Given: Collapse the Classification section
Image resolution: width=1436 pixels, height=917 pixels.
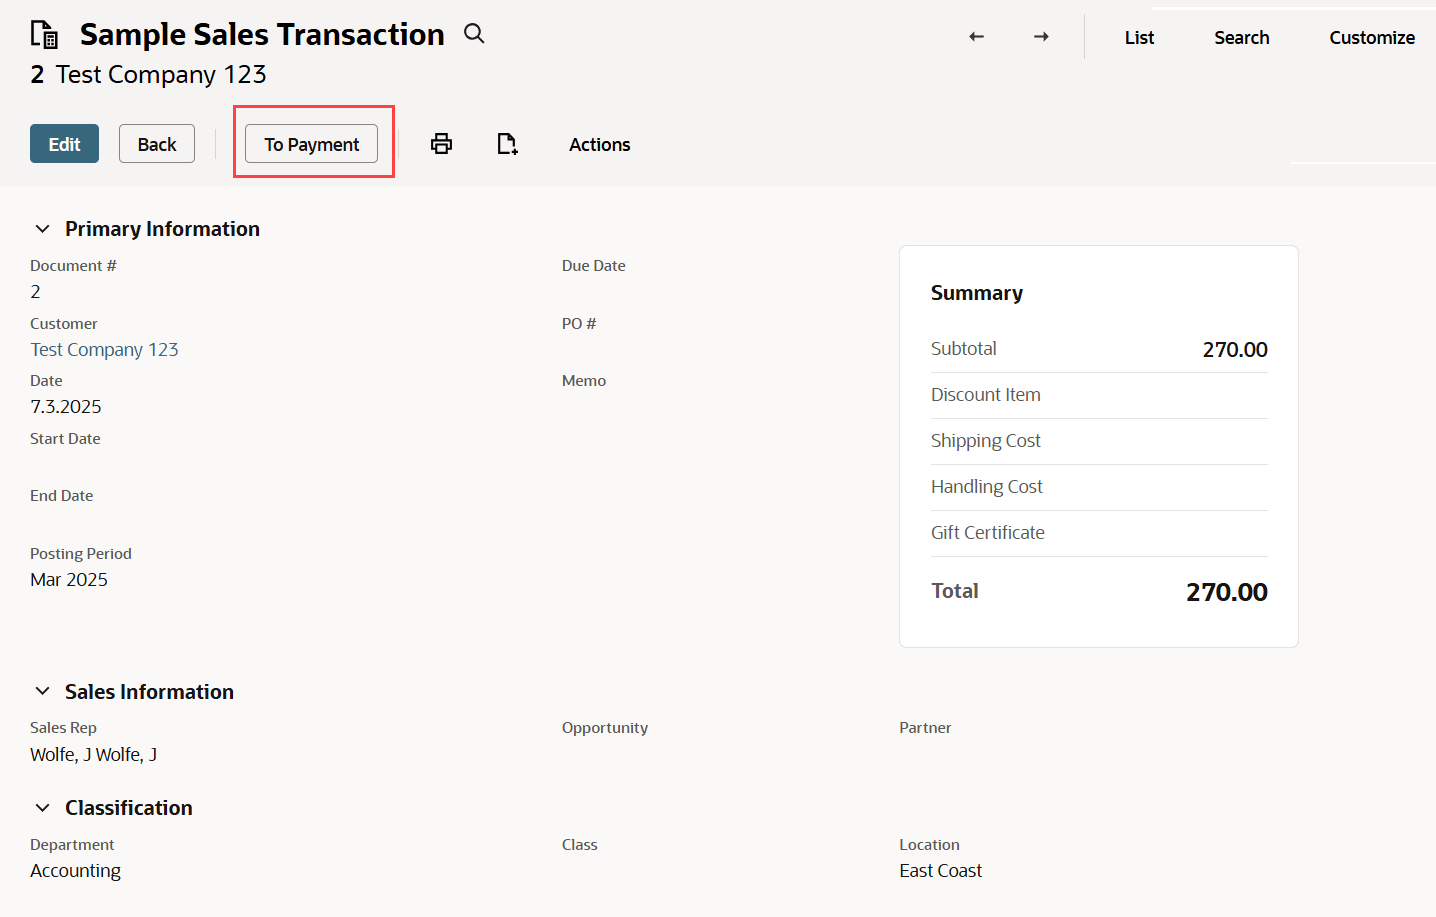Looking at the screenshot, I should [43, 808].
